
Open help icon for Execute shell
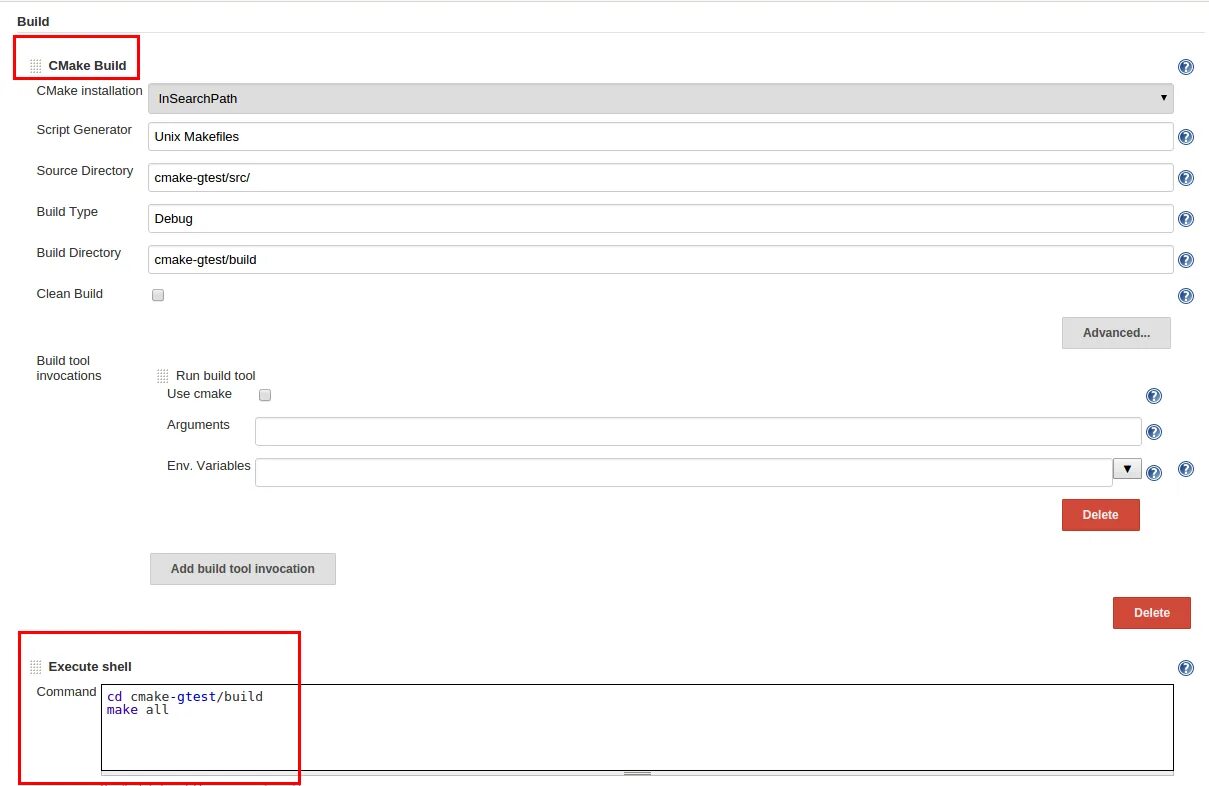click(x=1185, y=668)
